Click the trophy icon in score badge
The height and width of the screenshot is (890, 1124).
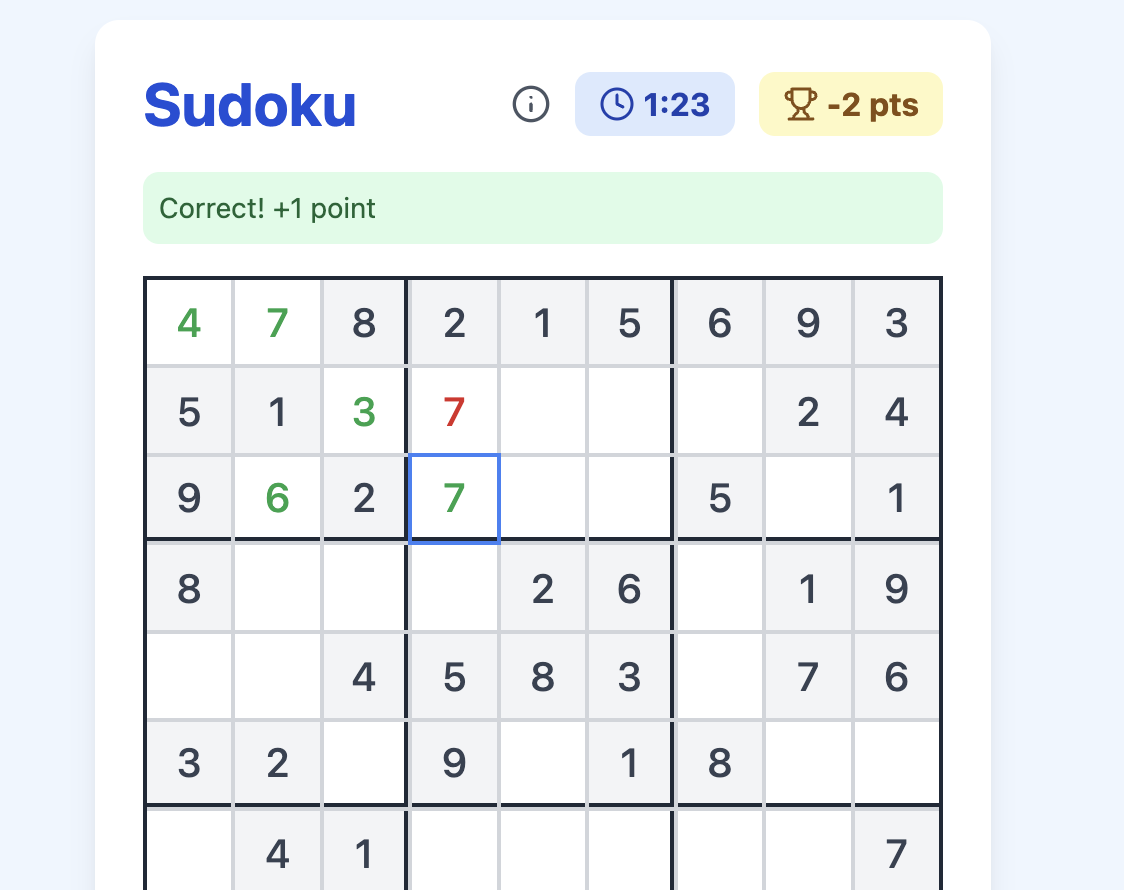tap(800, 104)
